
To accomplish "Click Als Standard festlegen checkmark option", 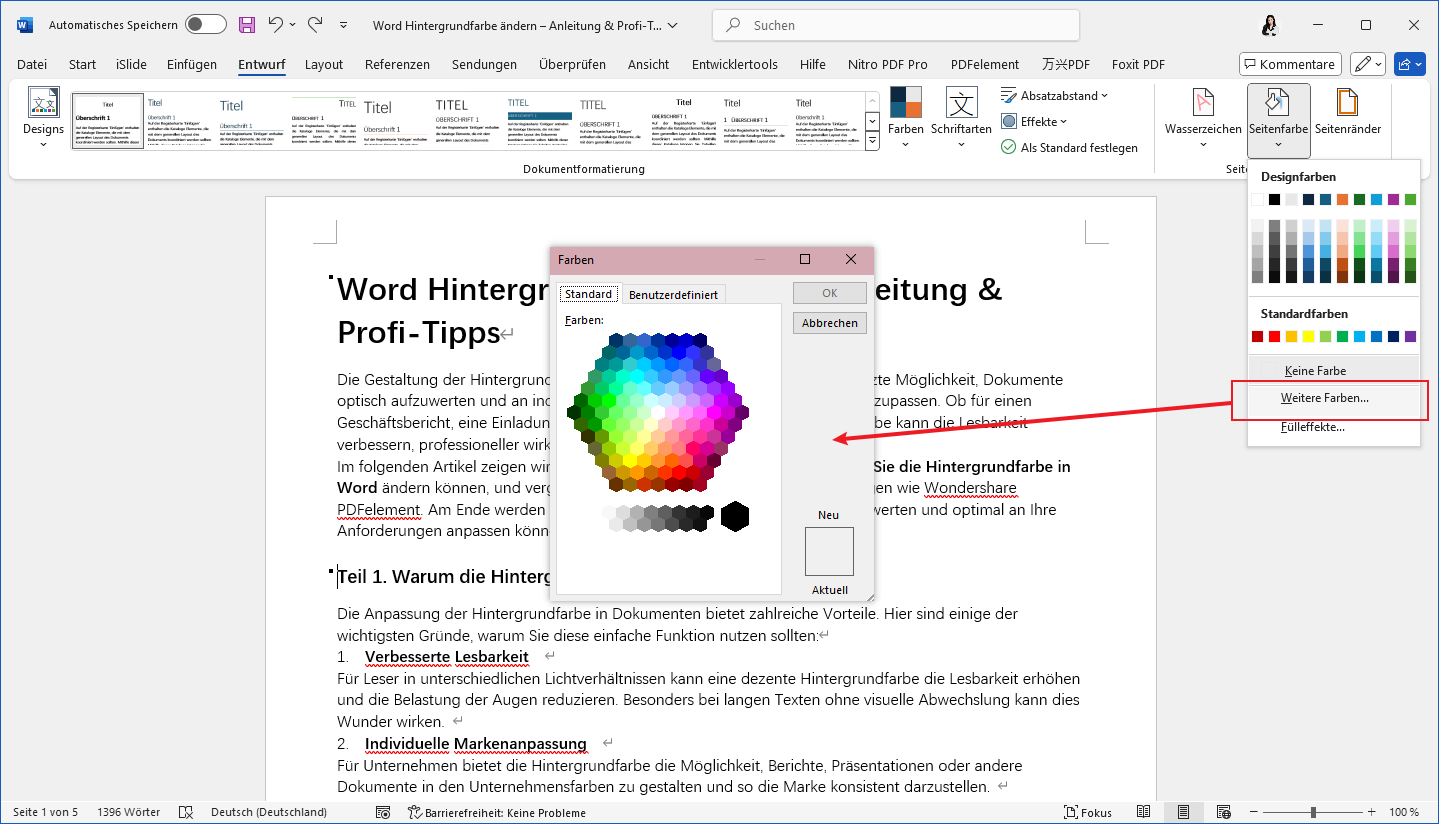I will [1069, 147].
